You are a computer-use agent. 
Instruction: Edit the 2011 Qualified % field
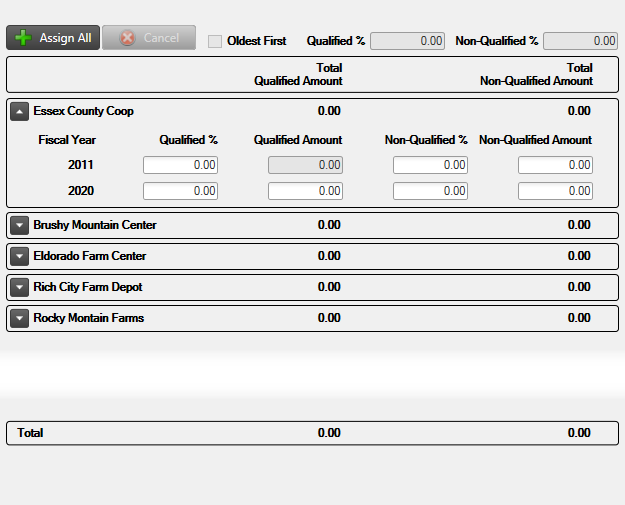point(180,165)
